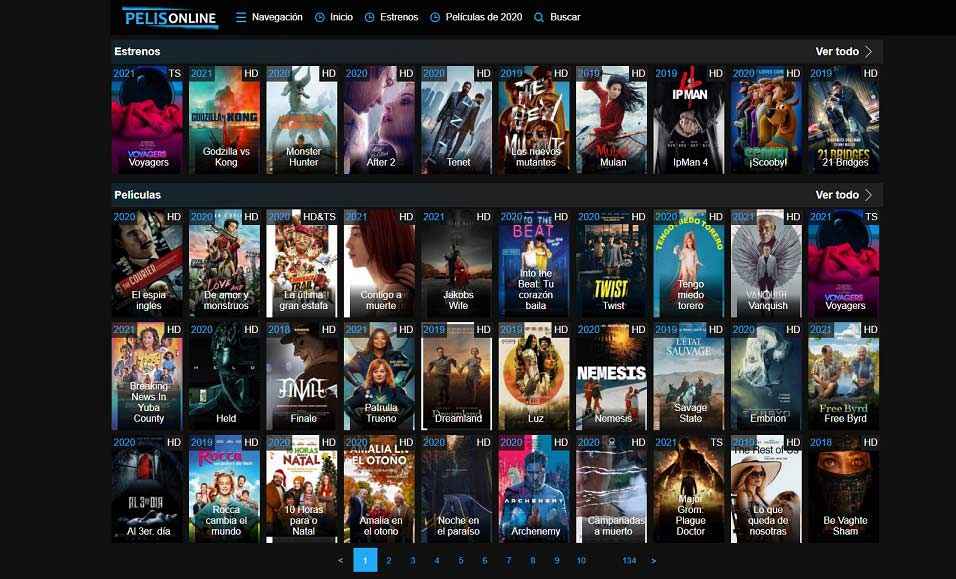
Task: Expand Estrenos with the chevron arrow
Action: click(868, 51)
